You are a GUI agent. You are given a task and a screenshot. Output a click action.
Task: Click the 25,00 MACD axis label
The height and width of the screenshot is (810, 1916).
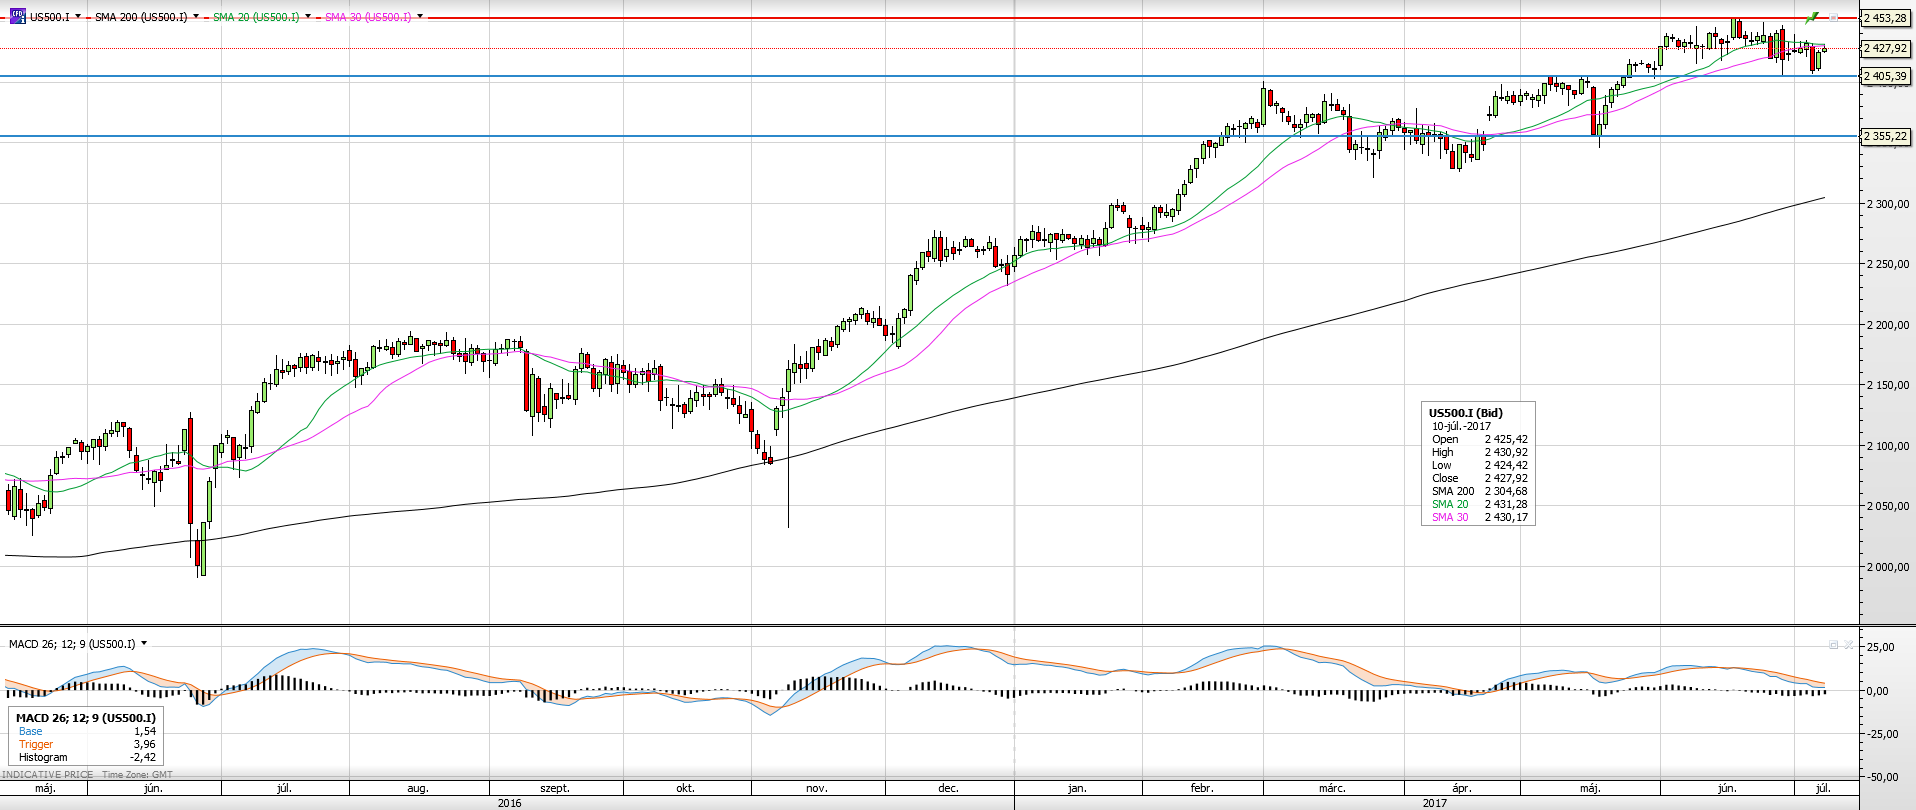(x=1882, y=647)
